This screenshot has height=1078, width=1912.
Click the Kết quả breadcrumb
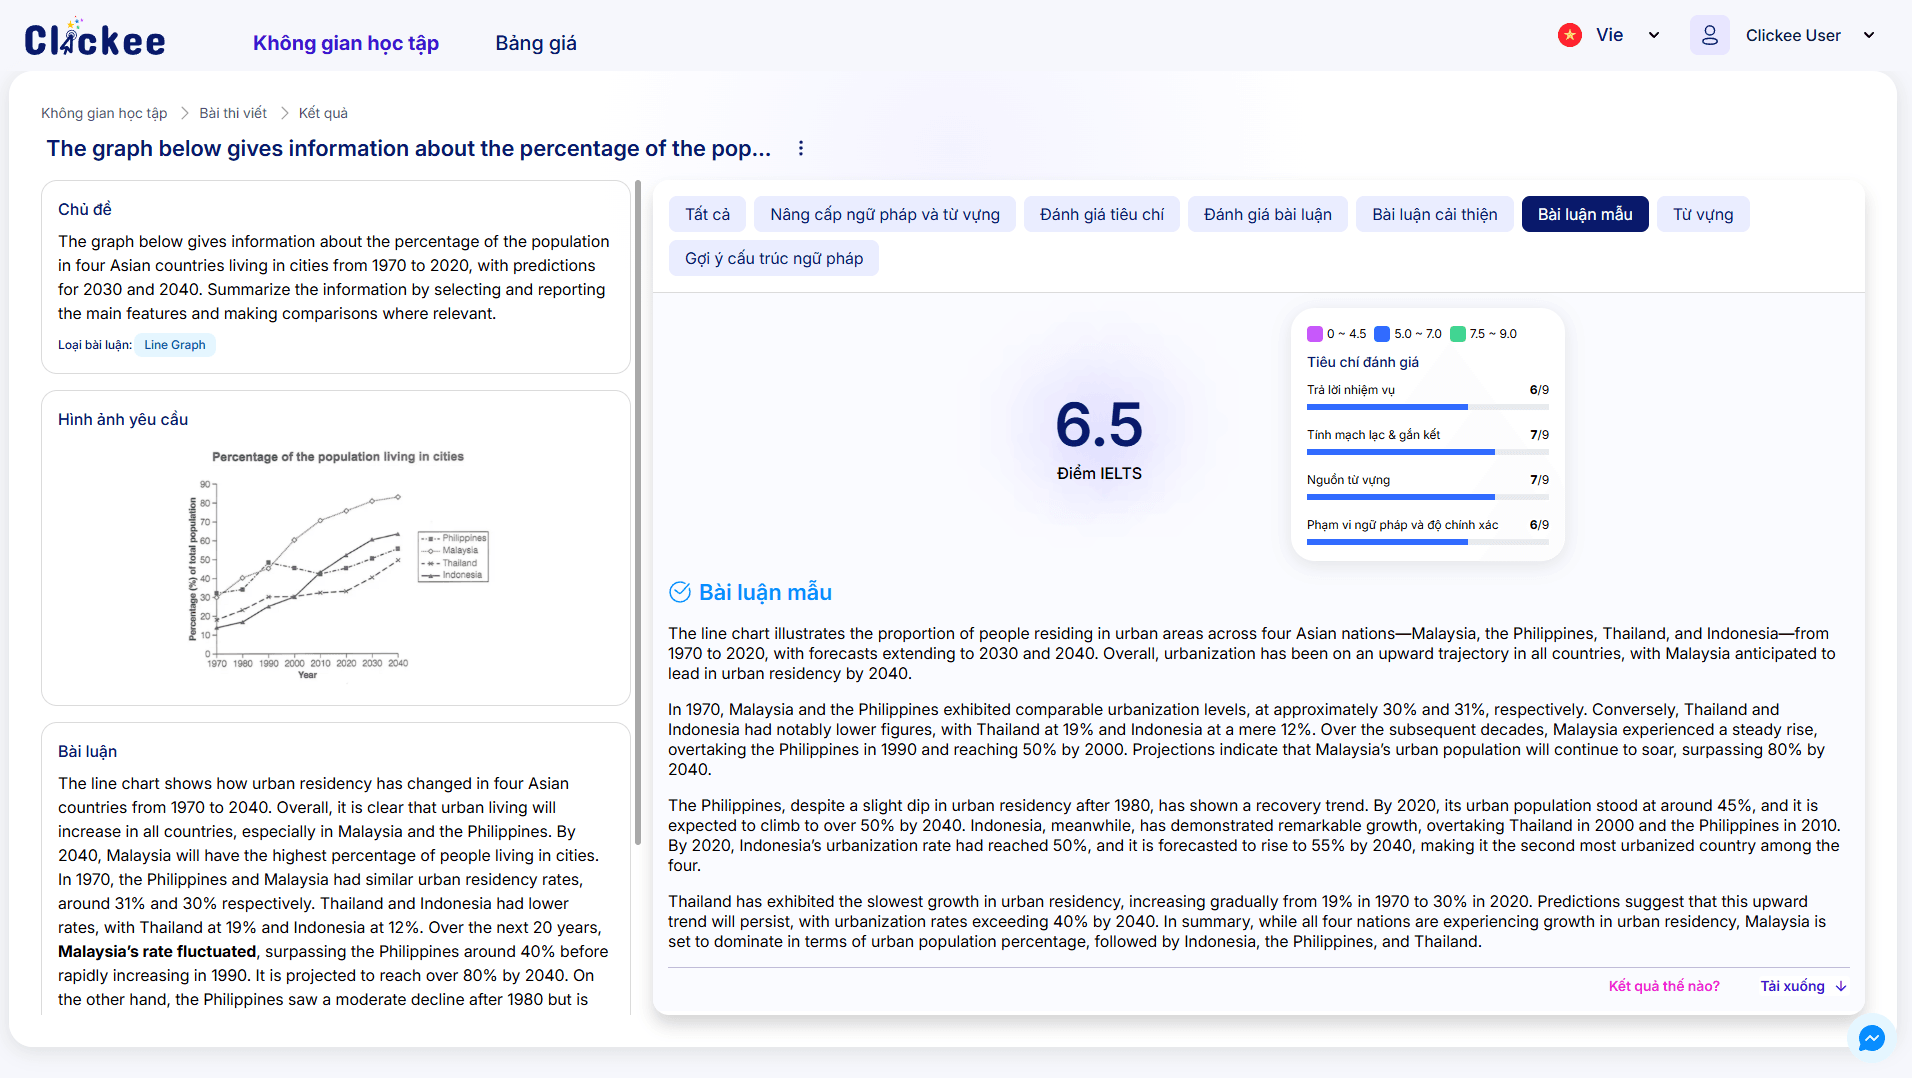[x=323, y=113]
